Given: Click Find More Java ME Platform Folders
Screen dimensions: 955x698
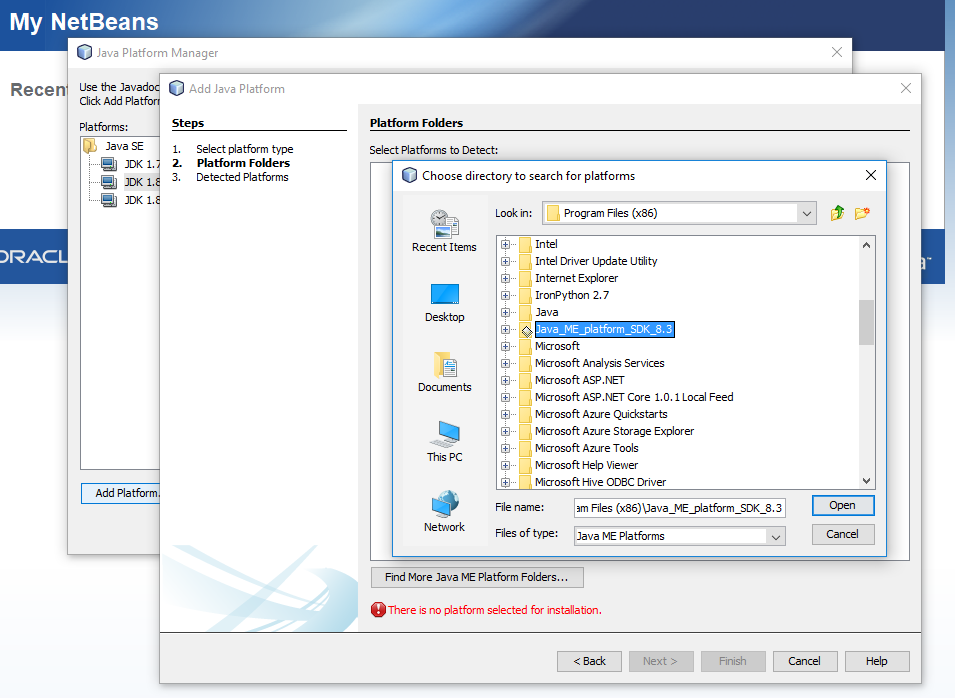Looking at the screenshot, I should 477,577.
